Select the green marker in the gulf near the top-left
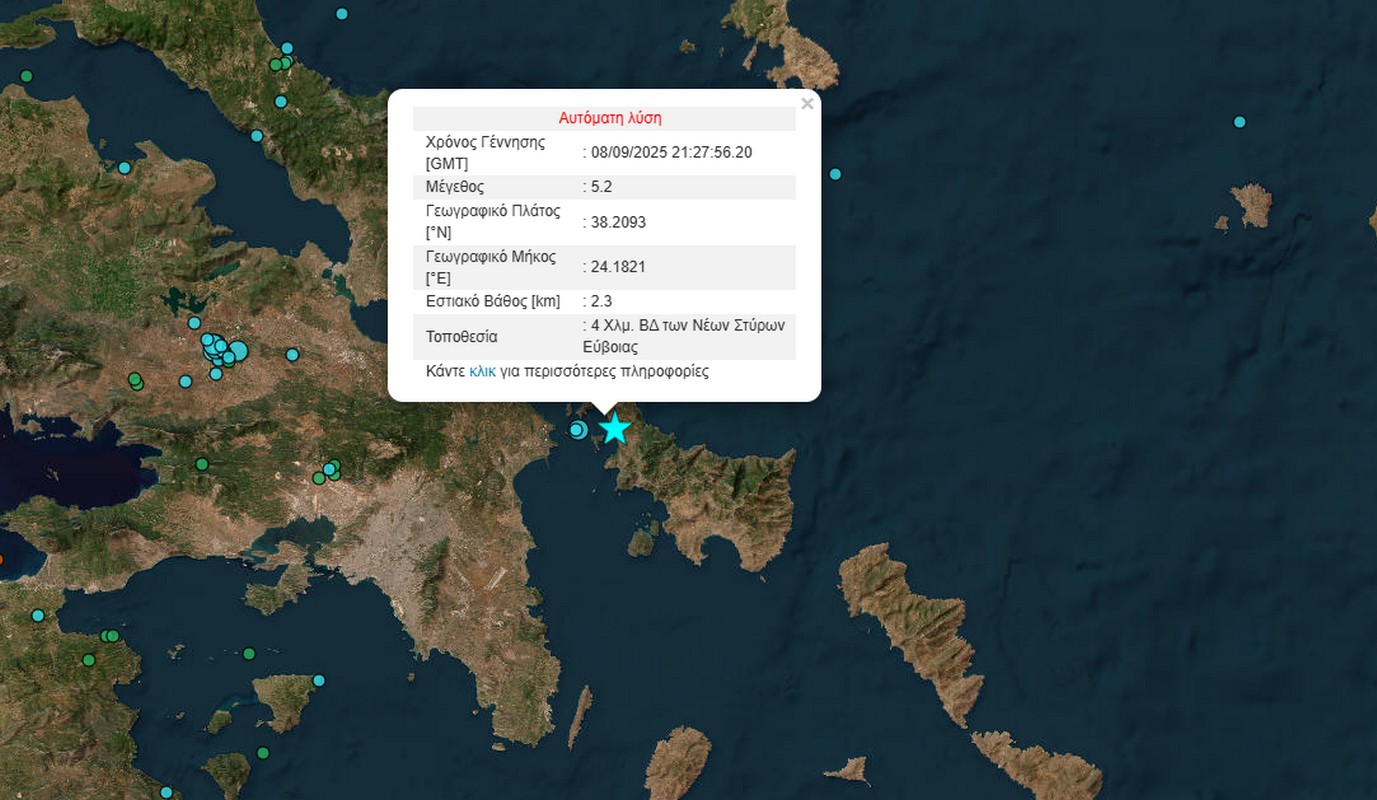The image size is (1377, 800). click(27, 76)
